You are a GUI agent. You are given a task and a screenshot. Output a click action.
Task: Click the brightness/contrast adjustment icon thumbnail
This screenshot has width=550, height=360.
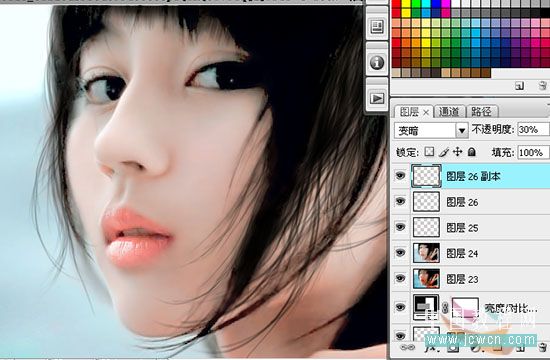click(x=426, y=308)
